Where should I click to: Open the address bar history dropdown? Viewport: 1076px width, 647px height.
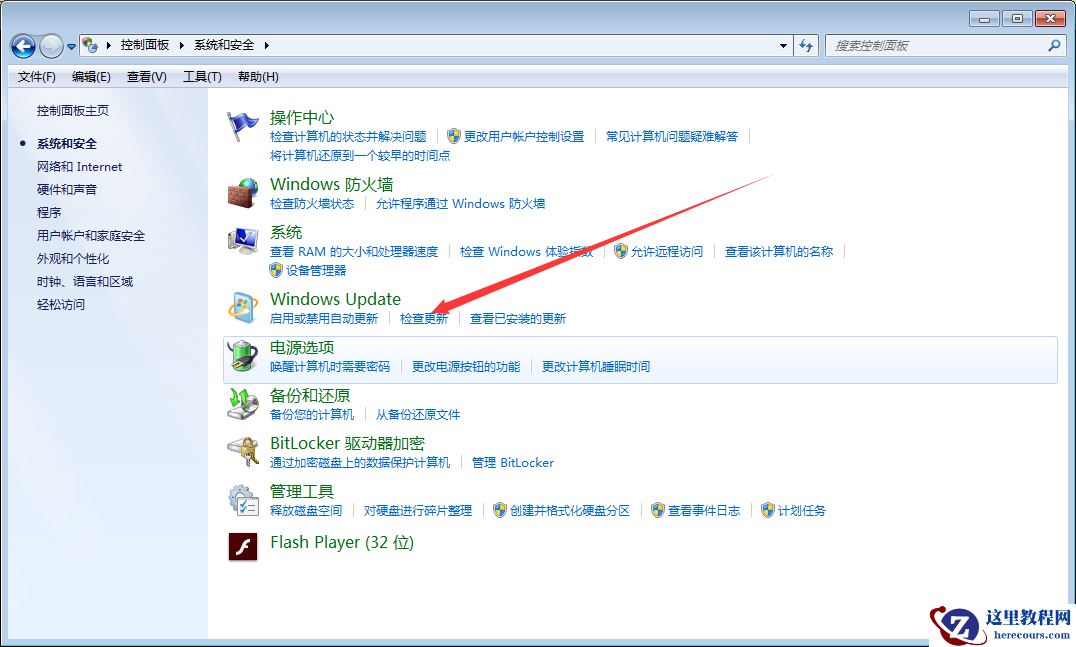point(784,45)
